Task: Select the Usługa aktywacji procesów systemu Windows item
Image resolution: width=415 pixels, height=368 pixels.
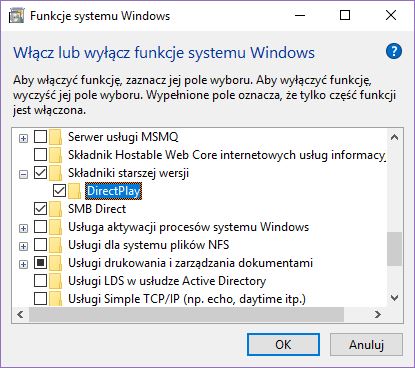Action: click(188, 227)
